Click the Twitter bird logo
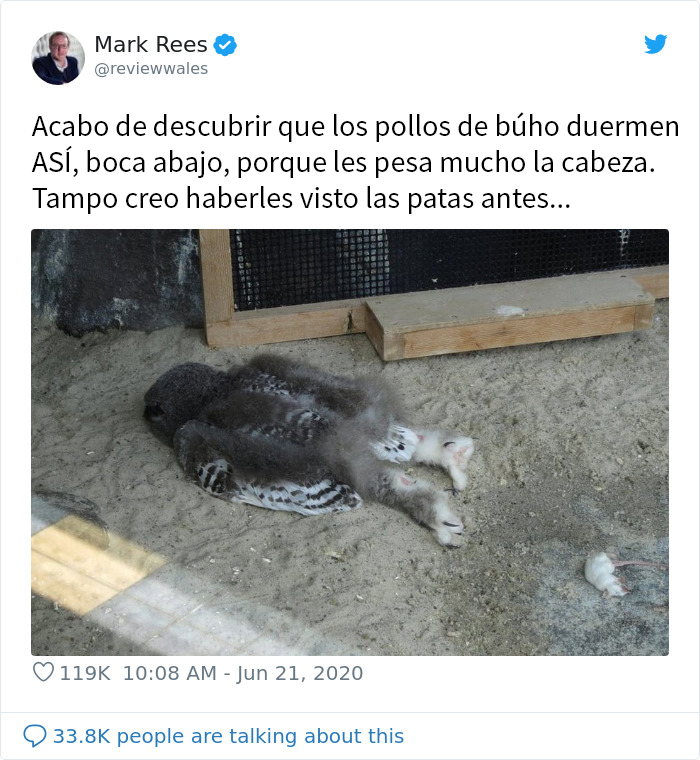Viewport: 700px width, 760px height. pyautogui.click(x=655, y=44)
